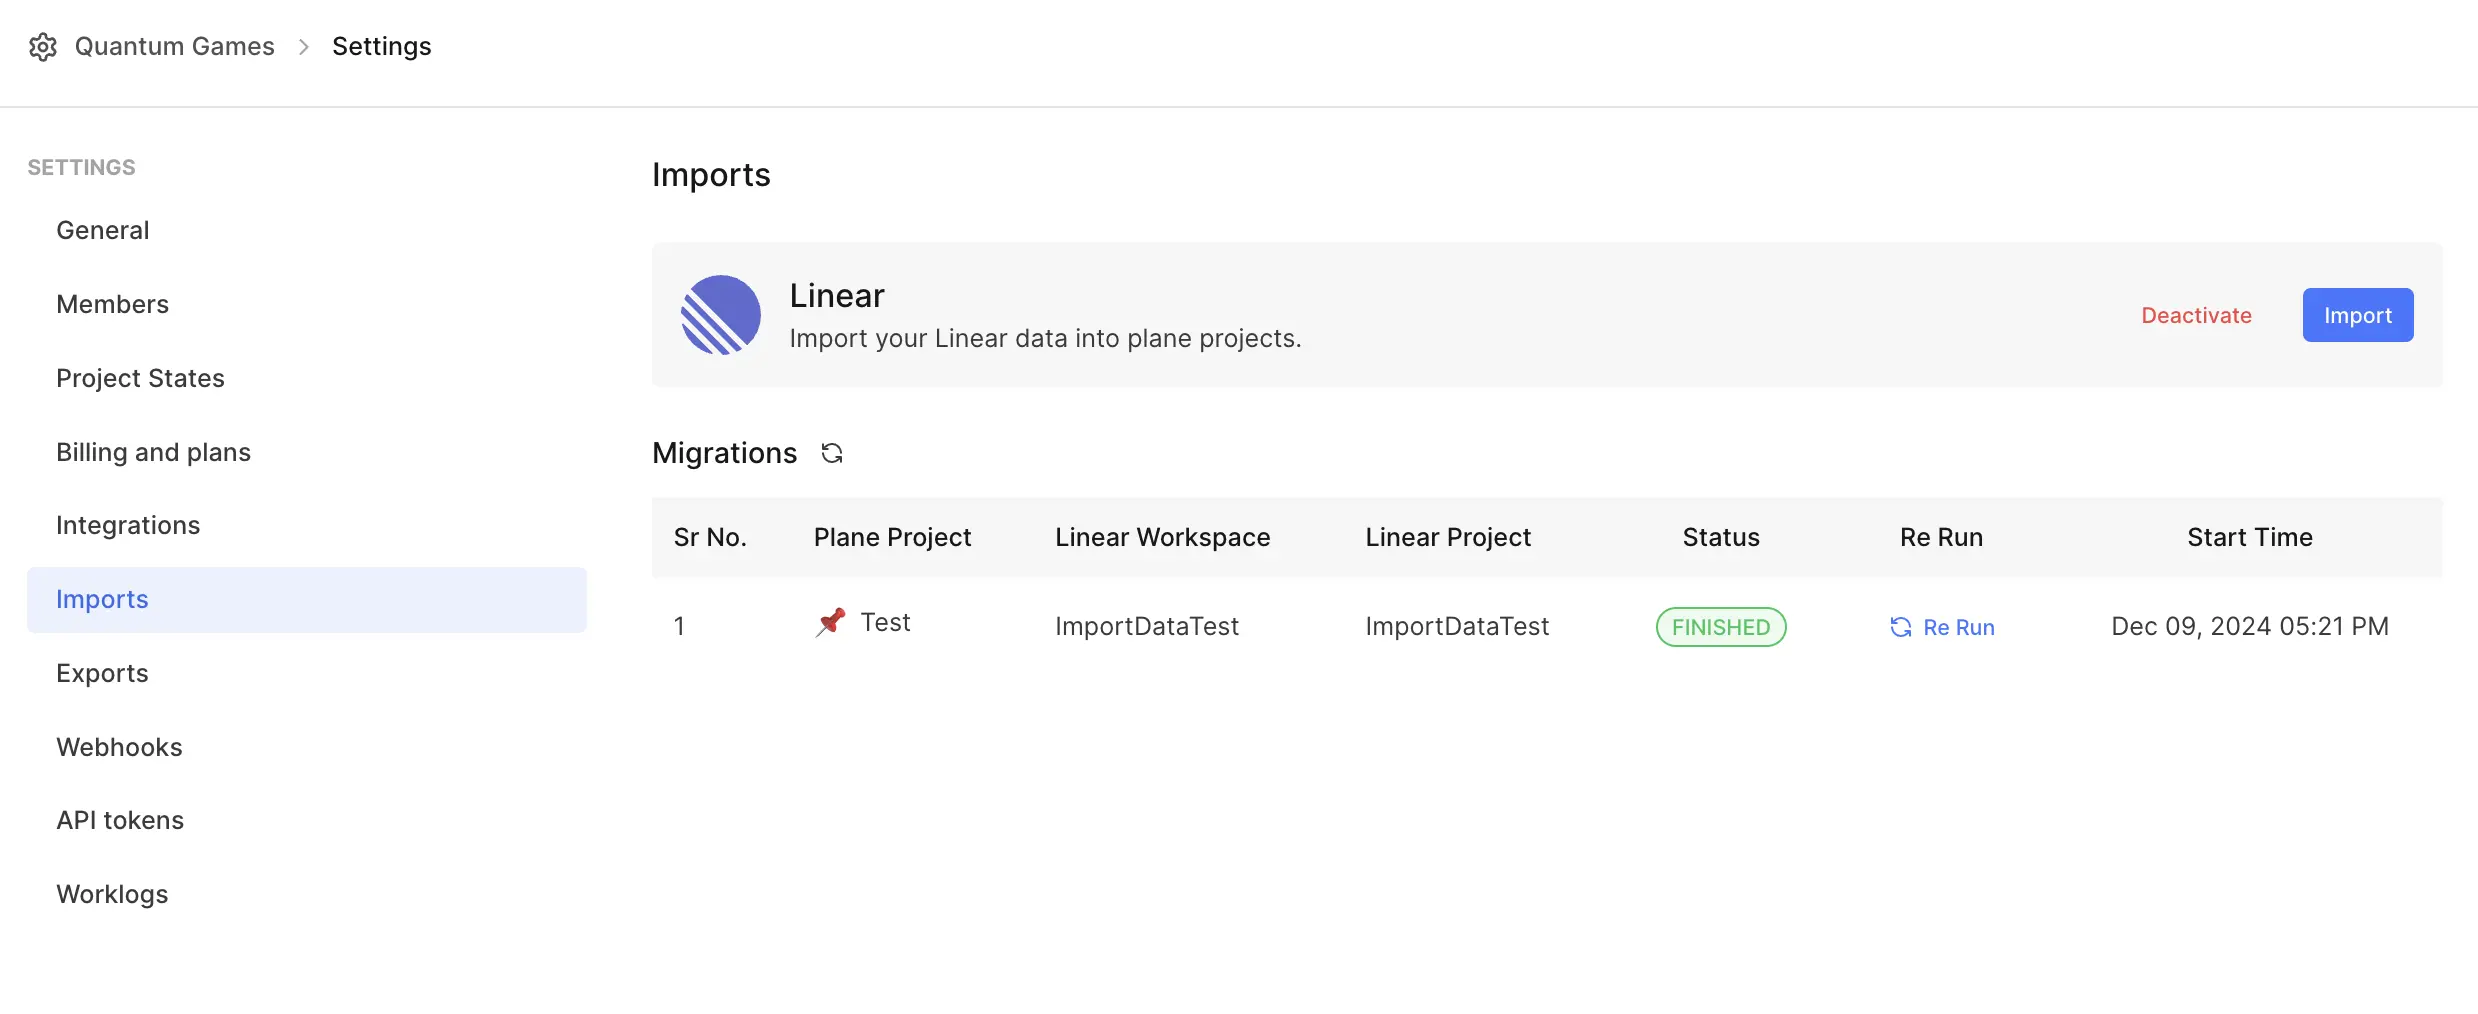Click the Plane Project column header
The width and height of the screenshot is (2478, 1014).
coord(892,537)
